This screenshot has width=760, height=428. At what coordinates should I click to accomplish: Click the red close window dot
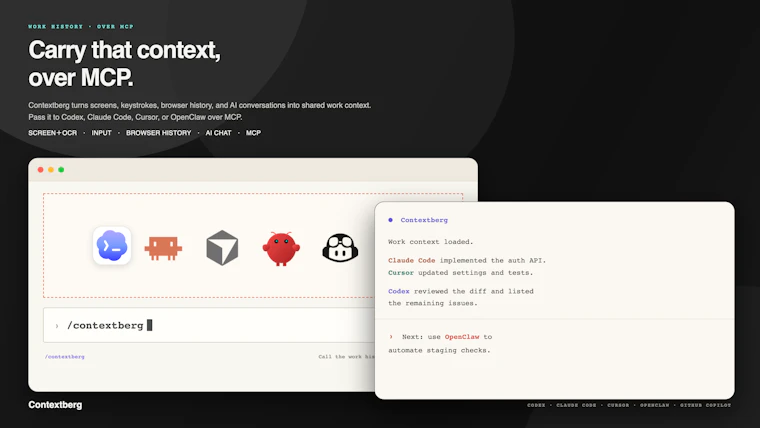click(41, 170)
